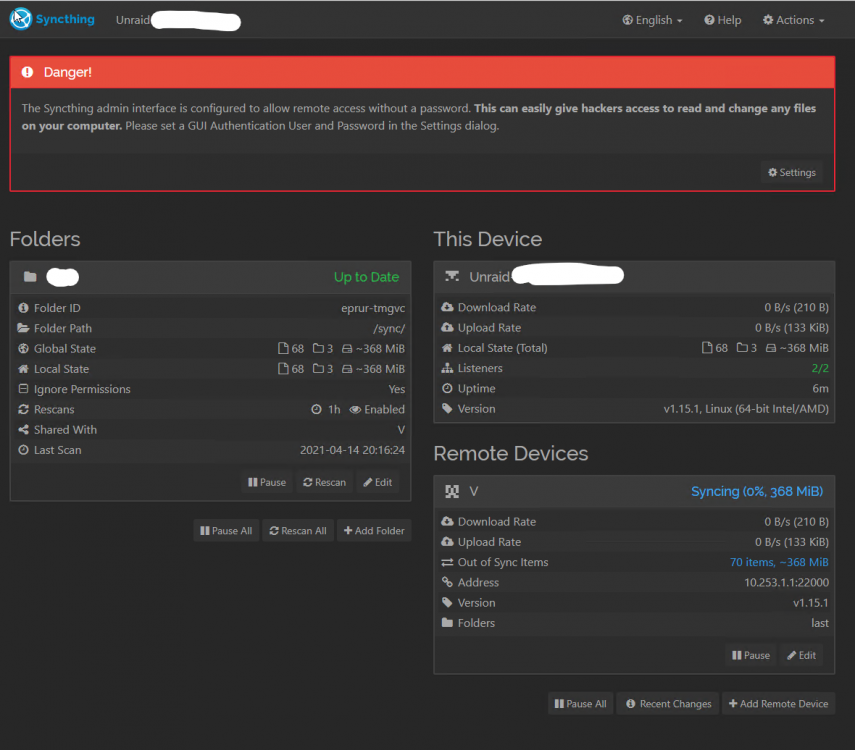Click the eprur-tmgvc folder ID value
This screenshot has height=750, width=855.
[x=373, y=308]
